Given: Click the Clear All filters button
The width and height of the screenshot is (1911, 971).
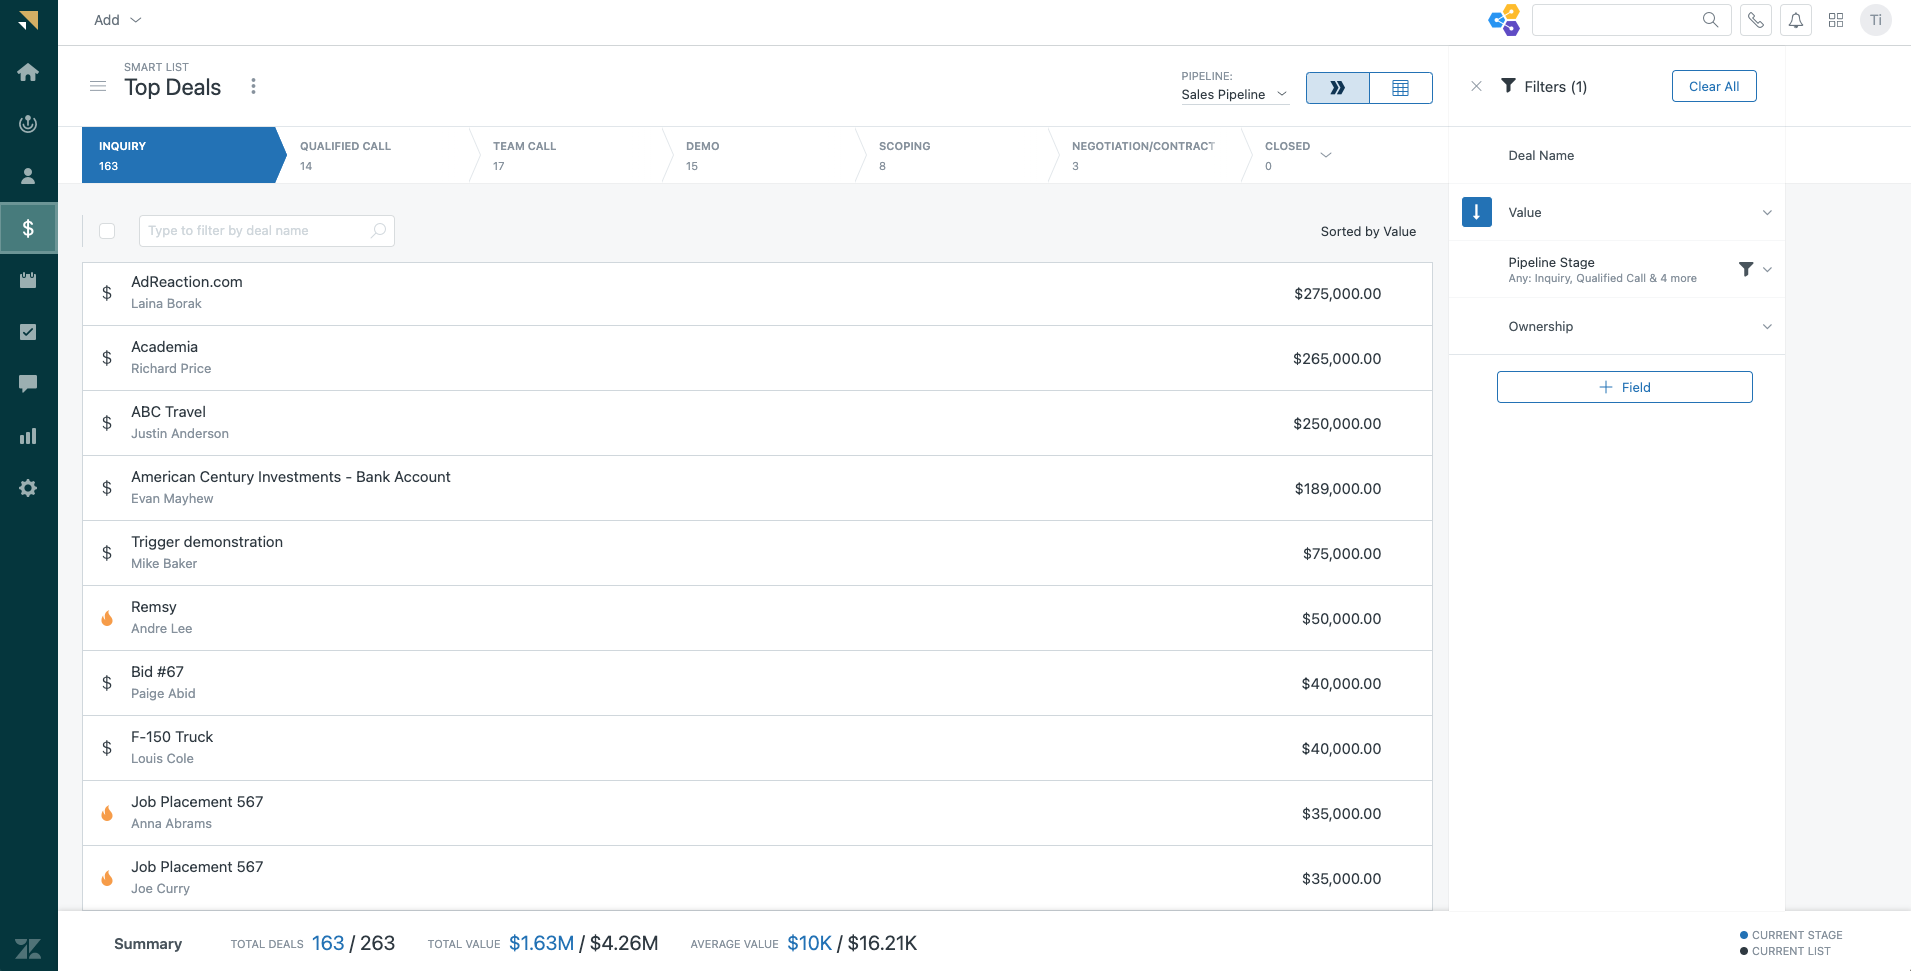Looking at the screenshot, I should [1713, 86].
